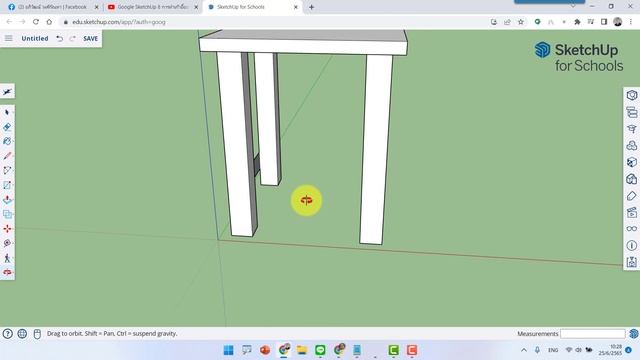Redo the last undone action
The width and height of the screenshot is (640, 360).
point(72,38)
